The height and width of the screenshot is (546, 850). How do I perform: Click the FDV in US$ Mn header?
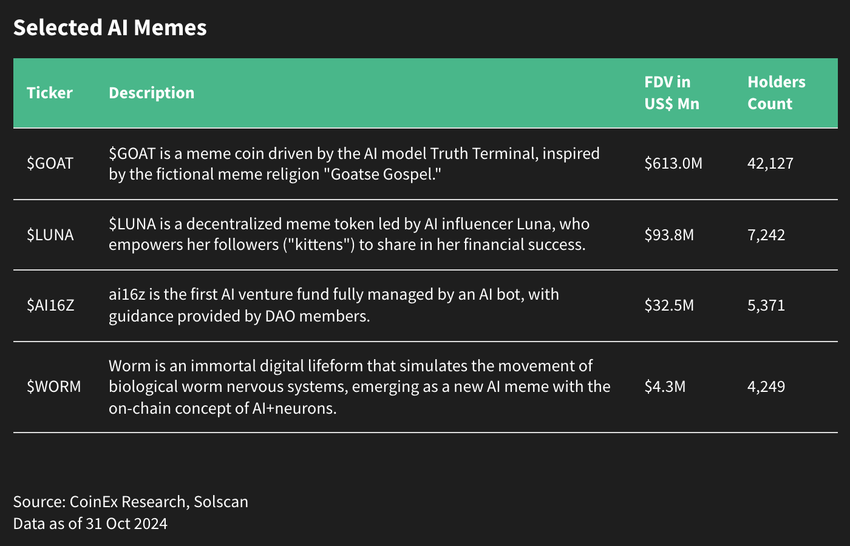[668, 93]
